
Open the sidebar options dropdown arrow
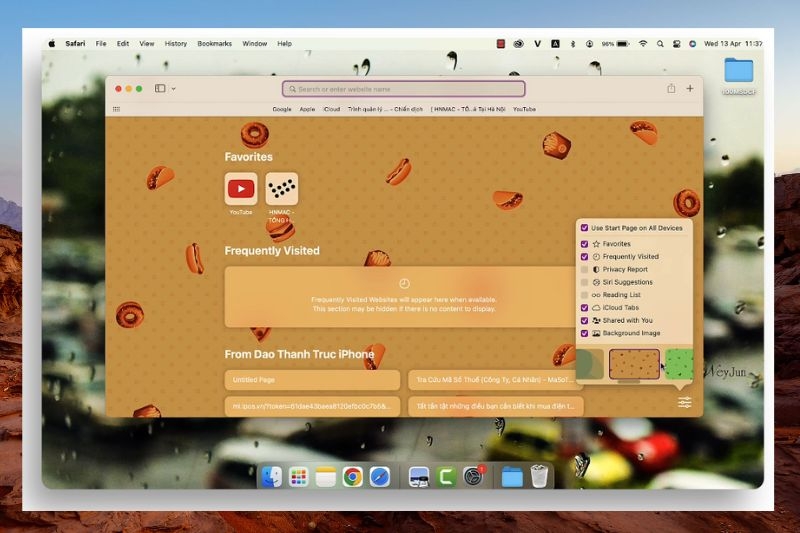tap(173, 89)
